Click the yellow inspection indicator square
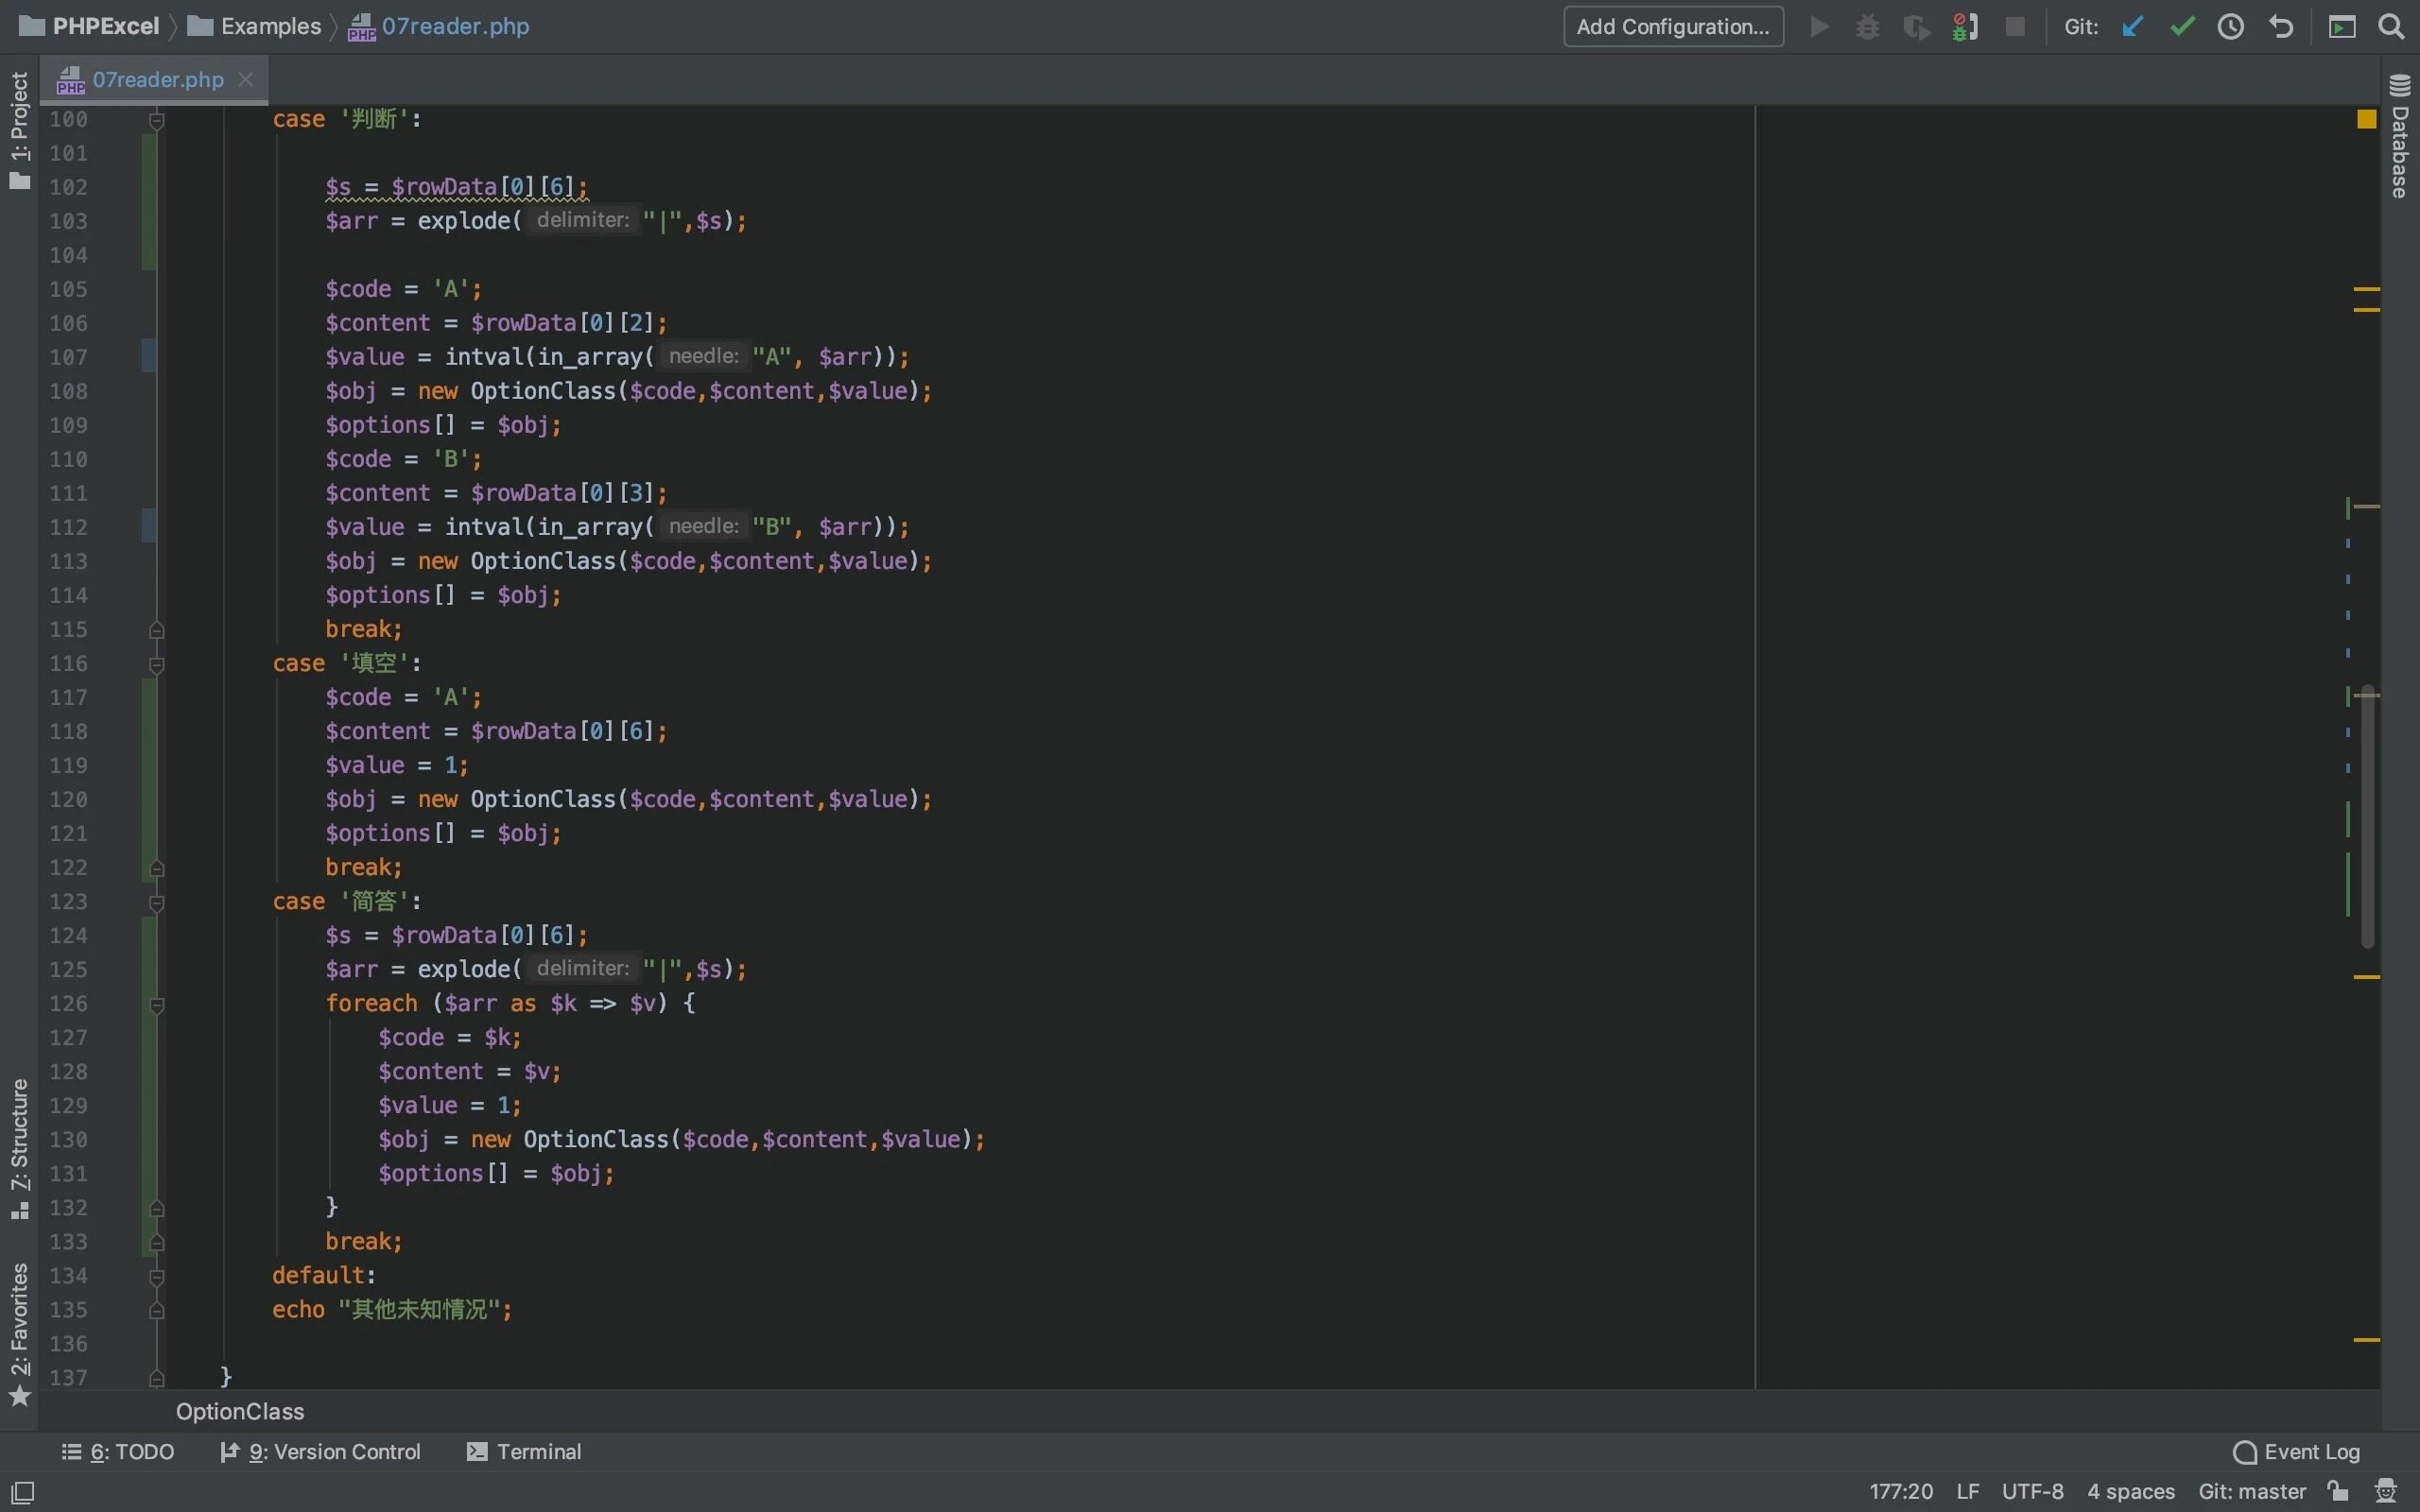2420x1512 pixels. click(x=2366, y=119)
